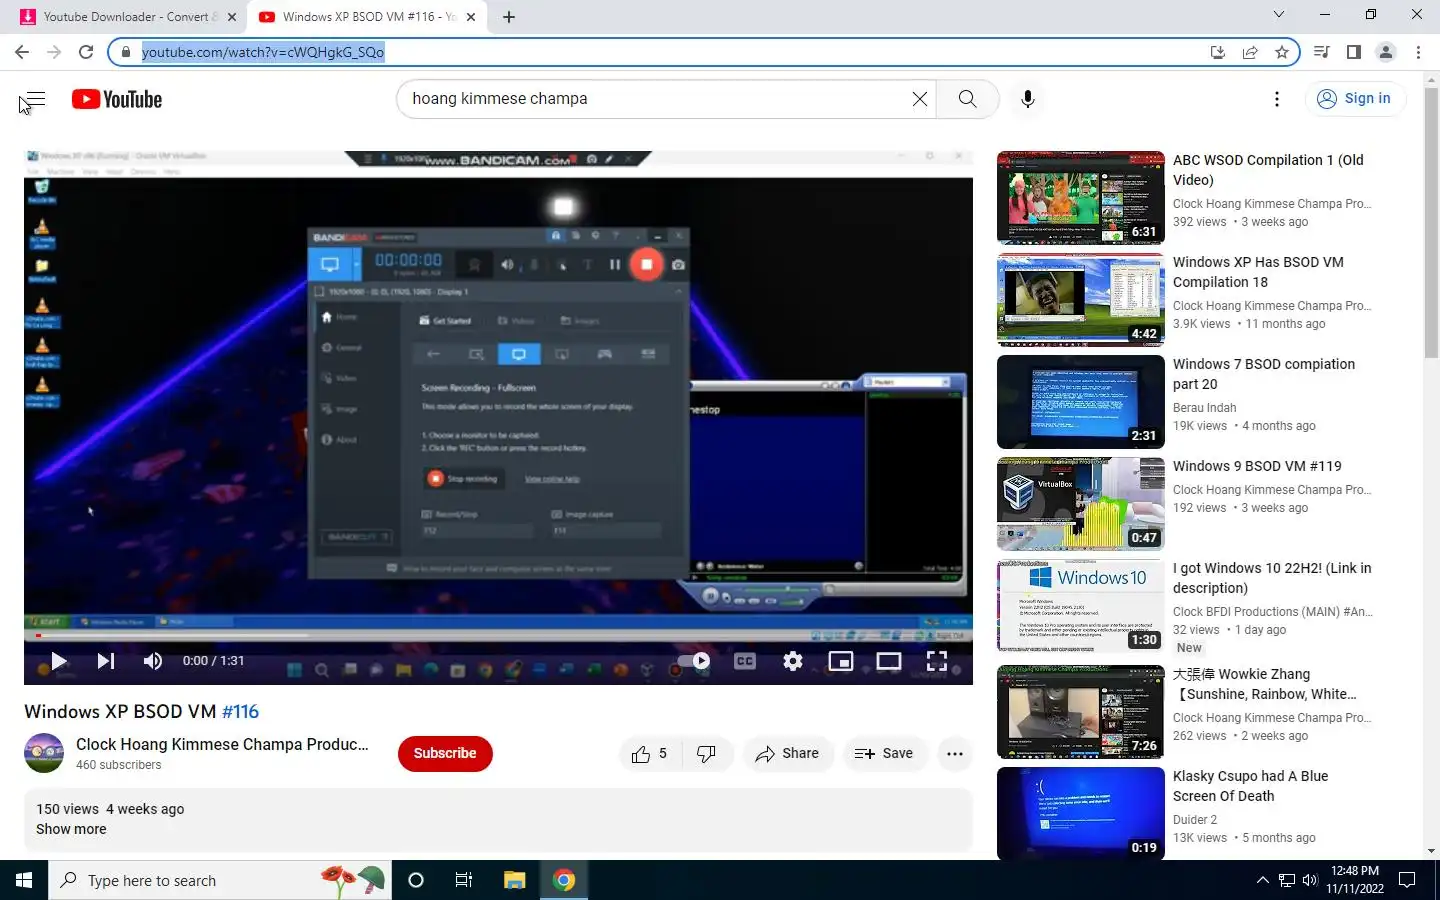1440x900 pixels.
Task: Skip to next video
Action: pos(105,661)
